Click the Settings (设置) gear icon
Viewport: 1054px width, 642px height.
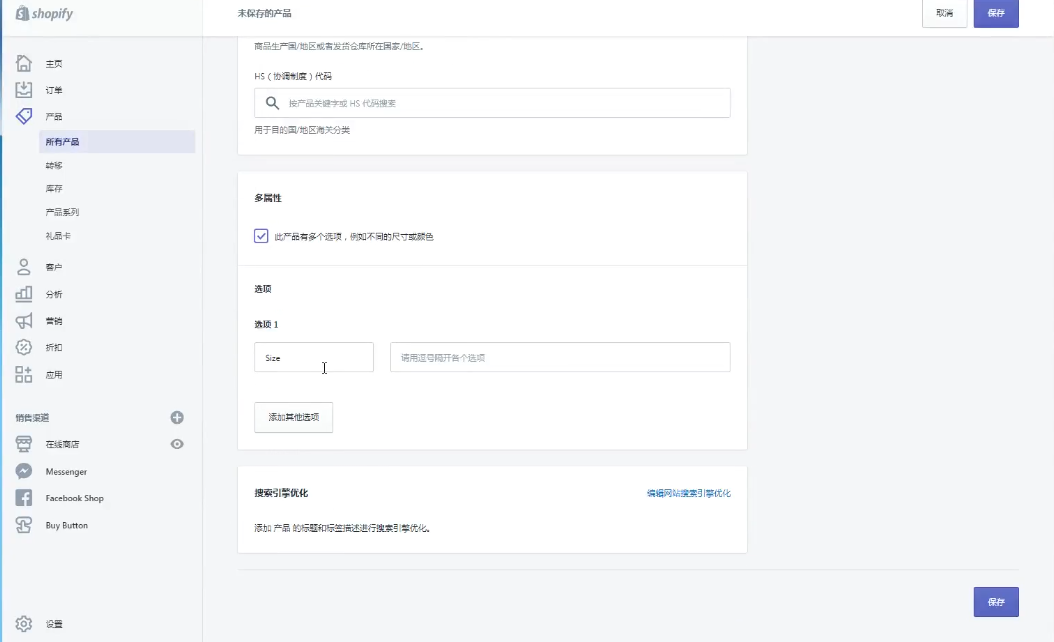click(24, 624)
